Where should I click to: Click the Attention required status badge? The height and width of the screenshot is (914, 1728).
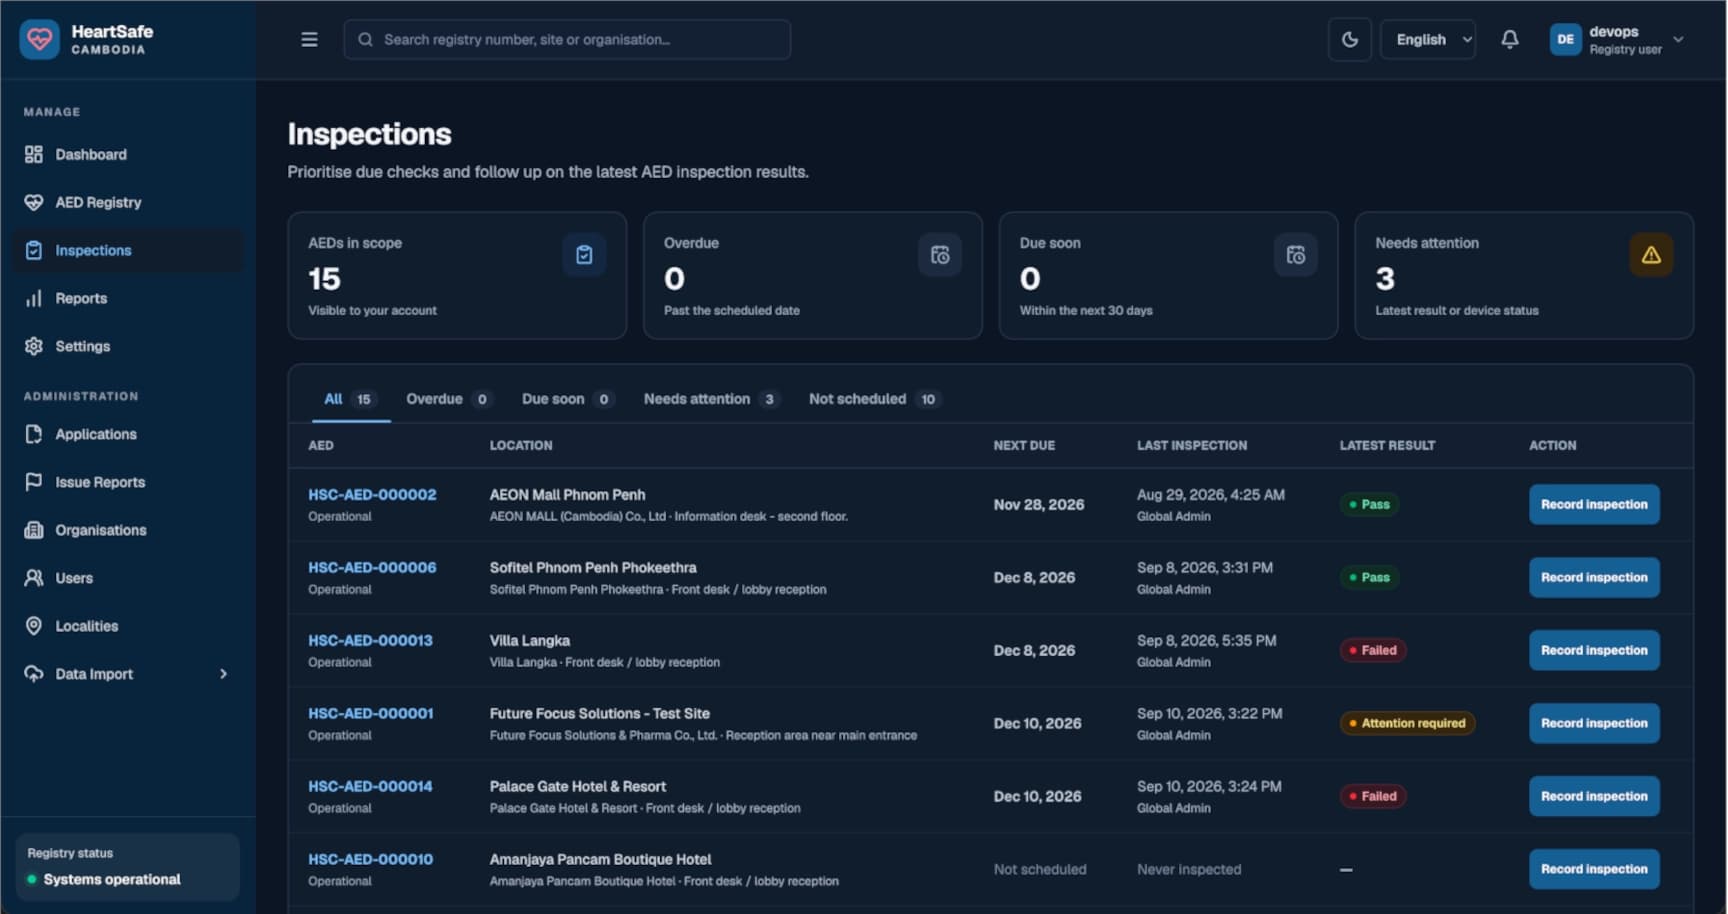(1407, 723)
